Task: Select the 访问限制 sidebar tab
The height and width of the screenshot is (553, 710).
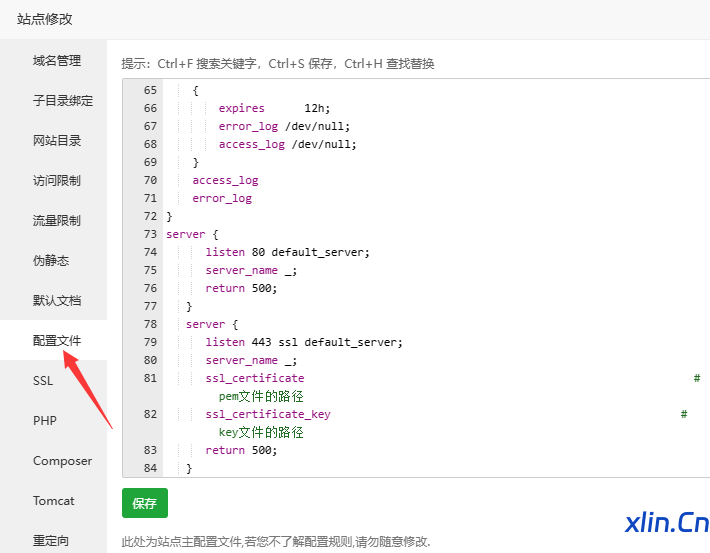Action: [x=56, y=181]
